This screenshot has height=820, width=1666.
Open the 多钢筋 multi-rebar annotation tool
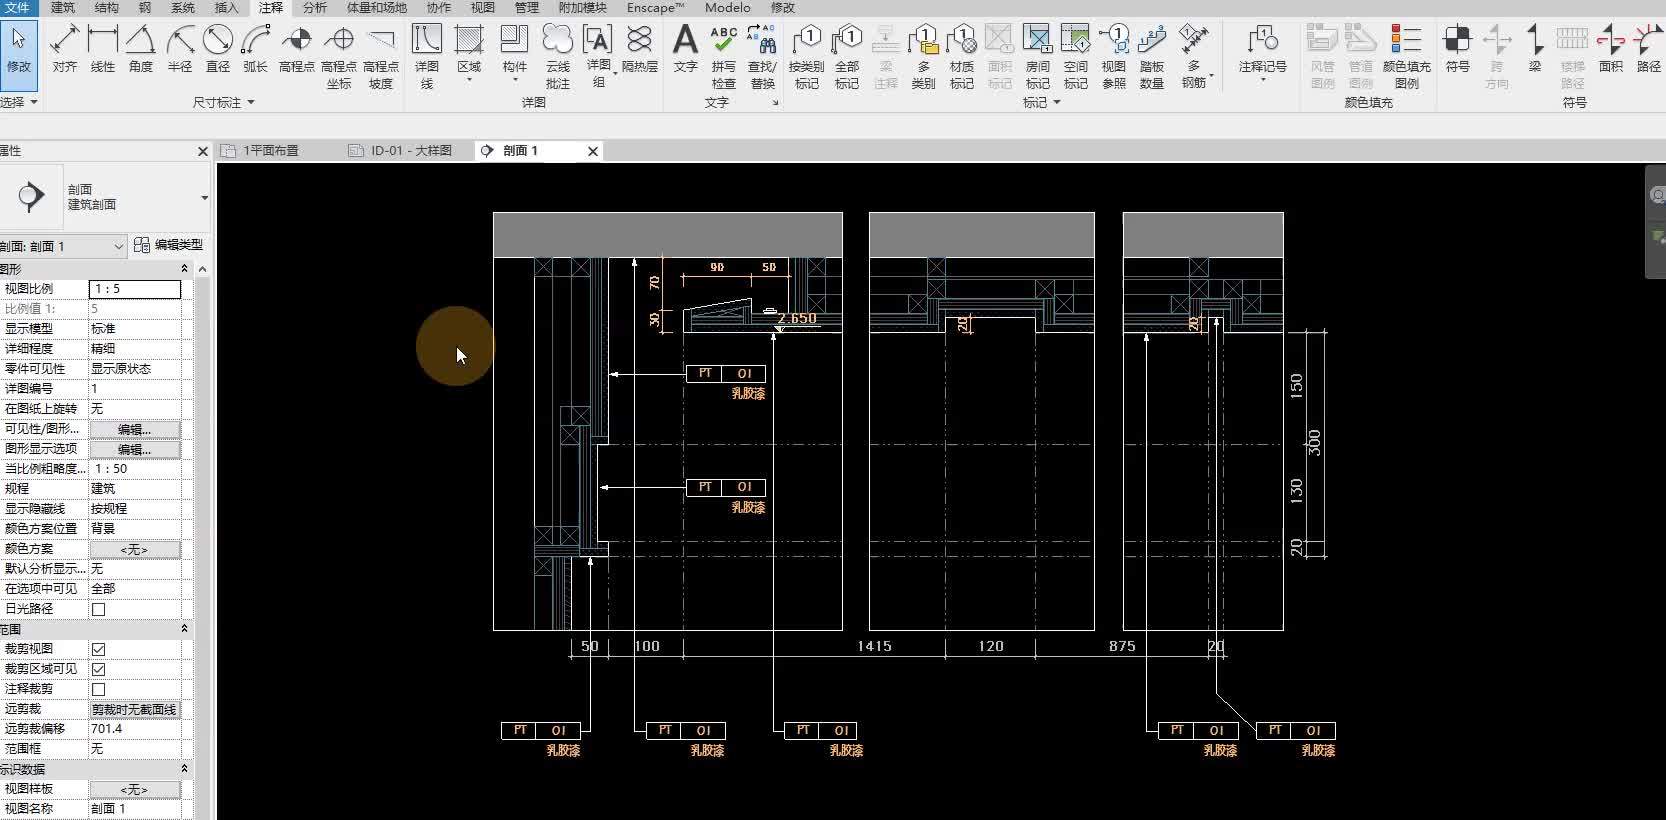(x=1194, y=57)
